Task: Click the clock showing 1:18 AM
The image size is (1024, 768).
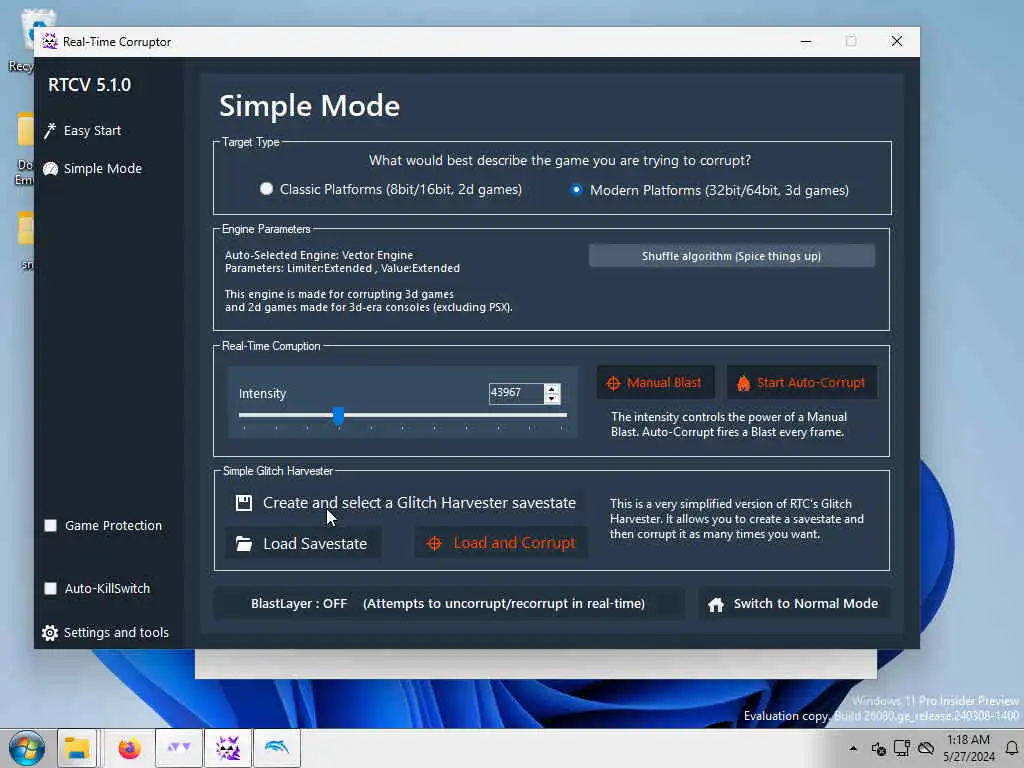Action: tap(968, 740)
